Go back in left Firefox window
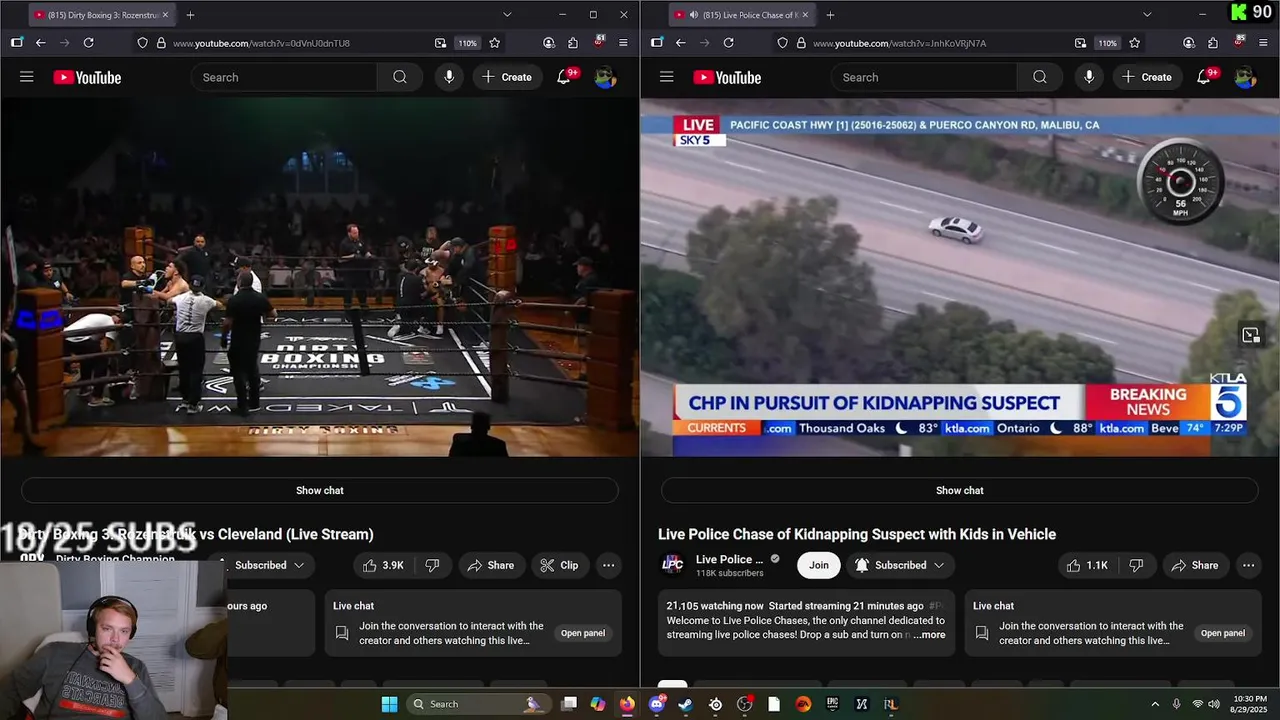 tap(40, 43)
